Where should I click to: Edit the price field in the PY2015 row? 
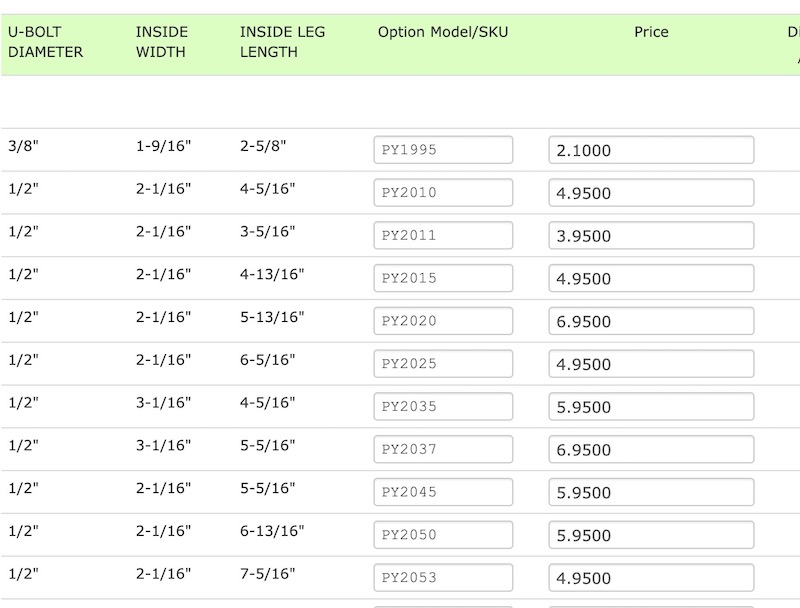click(651, 278)
